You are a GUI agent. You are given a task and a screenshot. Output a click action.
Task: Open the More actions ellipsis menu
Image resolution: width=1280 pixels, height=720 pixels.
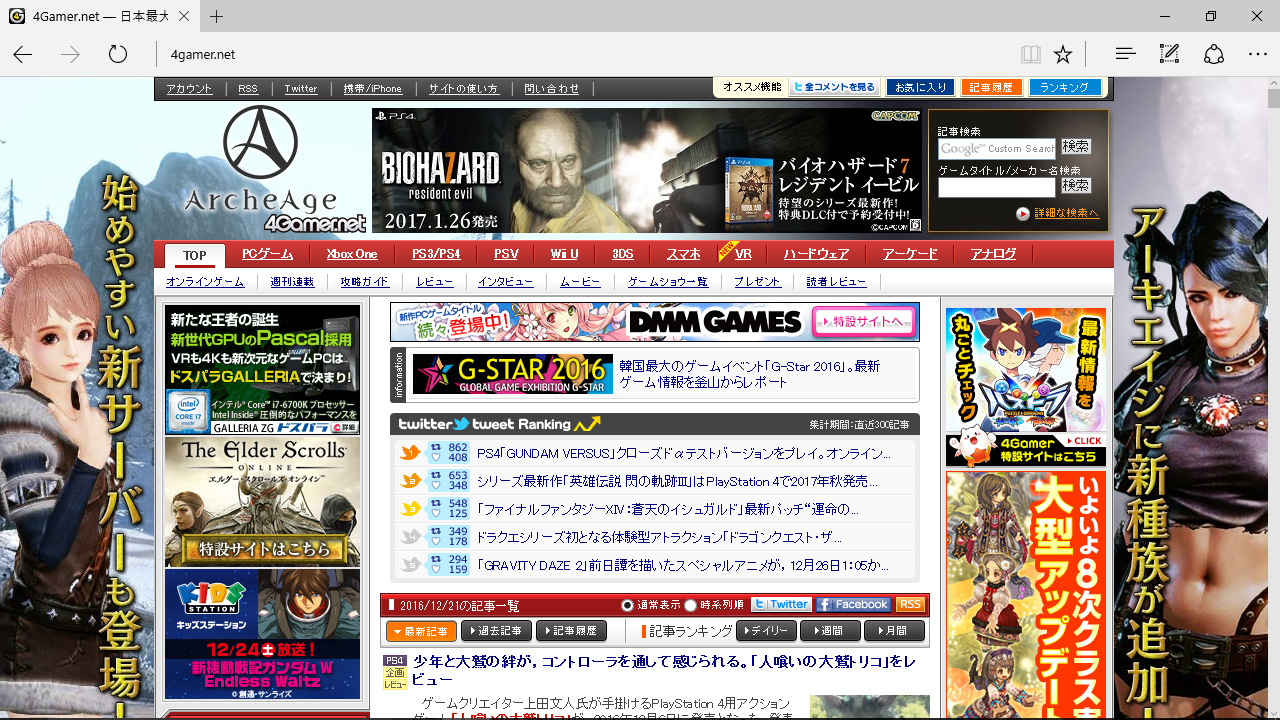1257,54
